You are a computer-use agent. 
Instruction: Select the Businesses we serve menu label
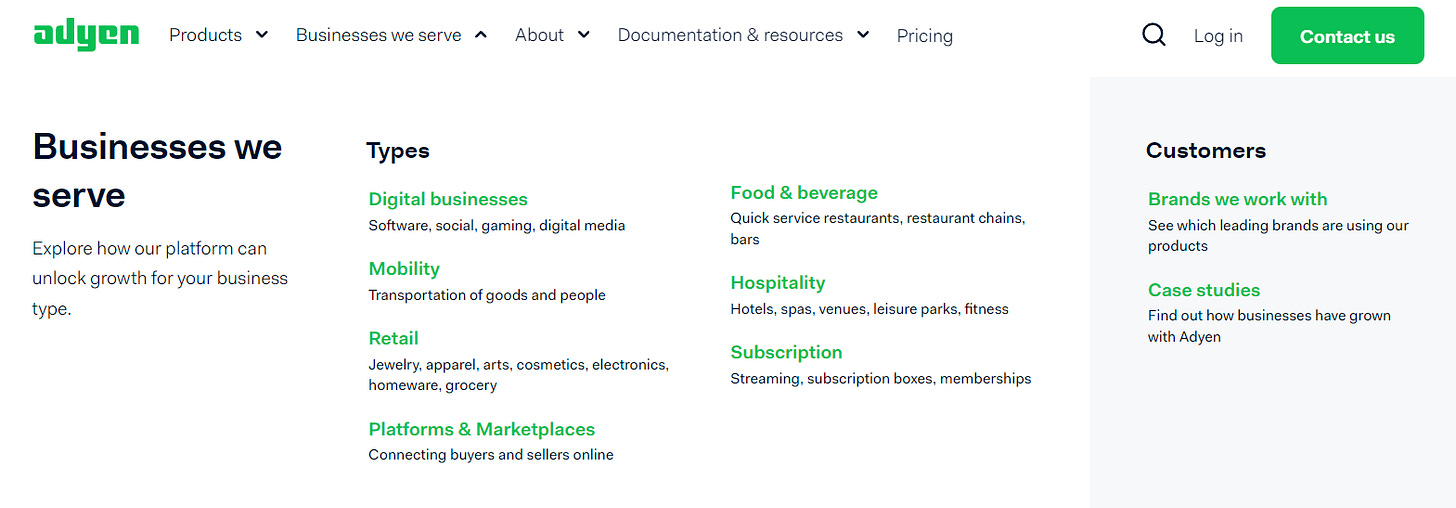(x=379, y=35)
